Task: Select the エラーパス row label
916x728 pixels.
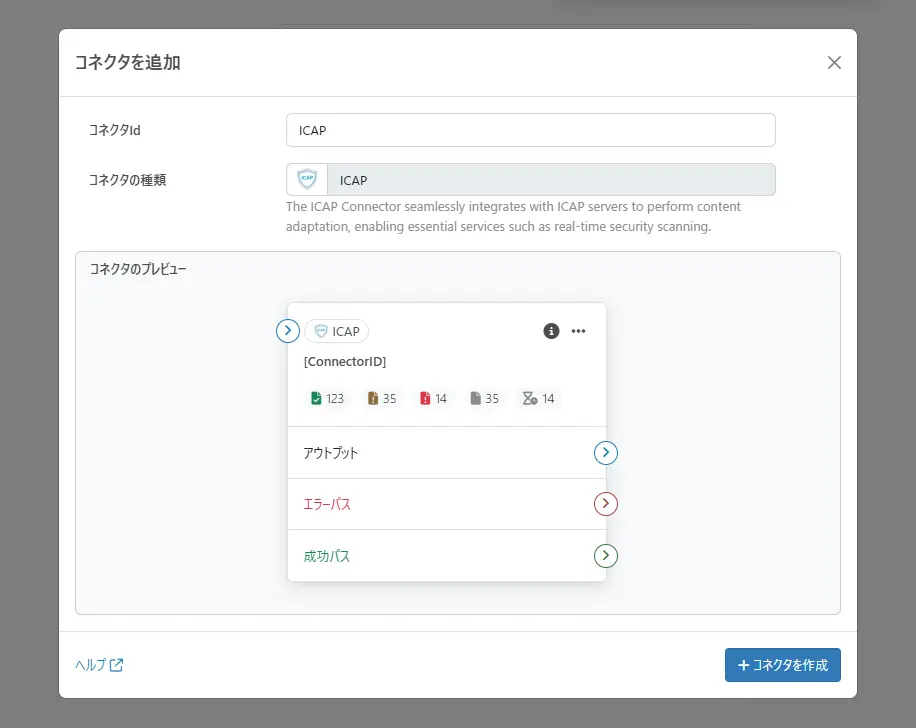Action: point(327,504)
